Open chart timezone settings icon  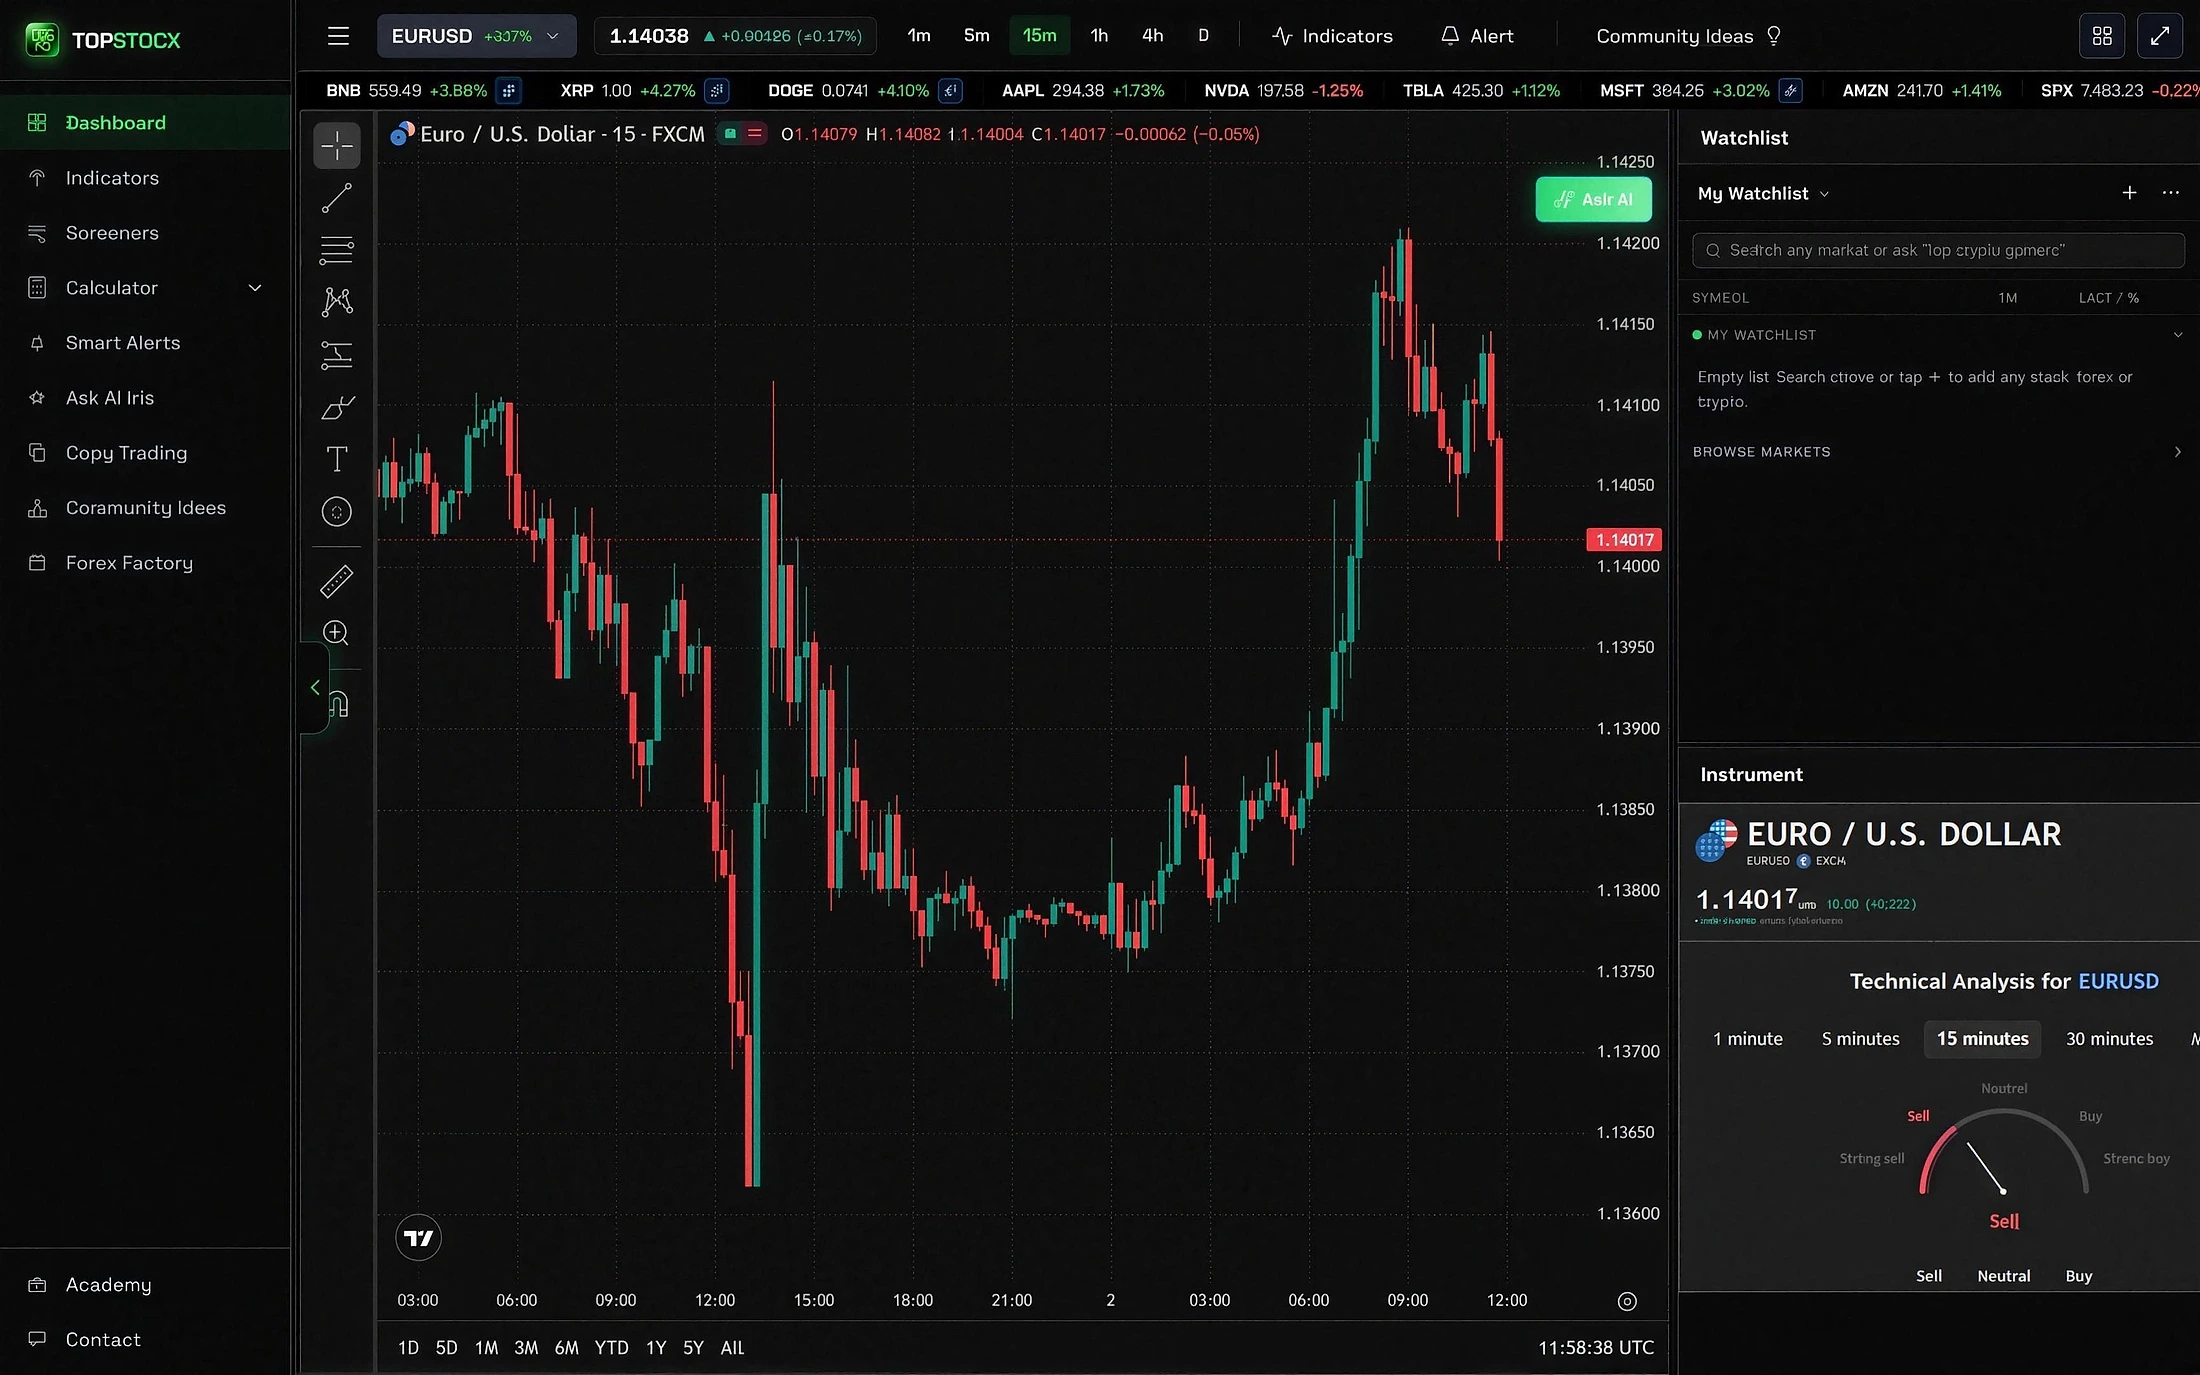click(1627, 1301)
